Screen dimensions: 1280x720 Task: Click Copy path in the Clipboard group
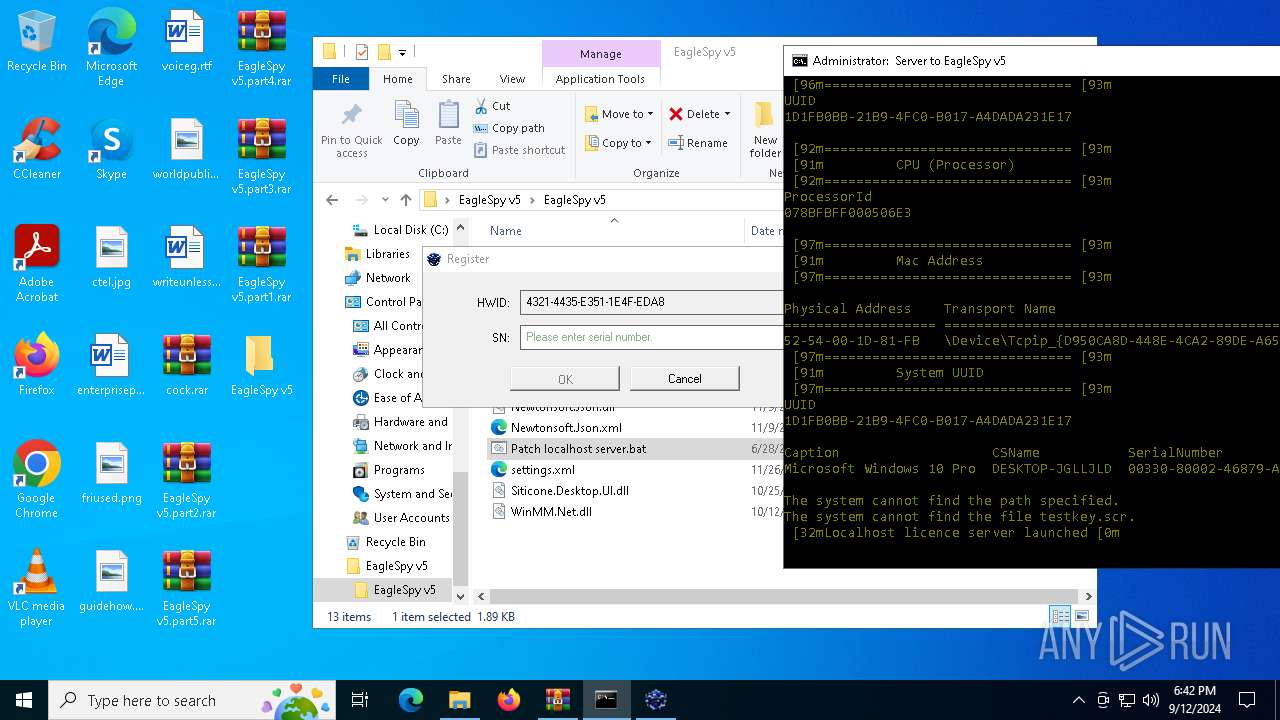point(509,128)
